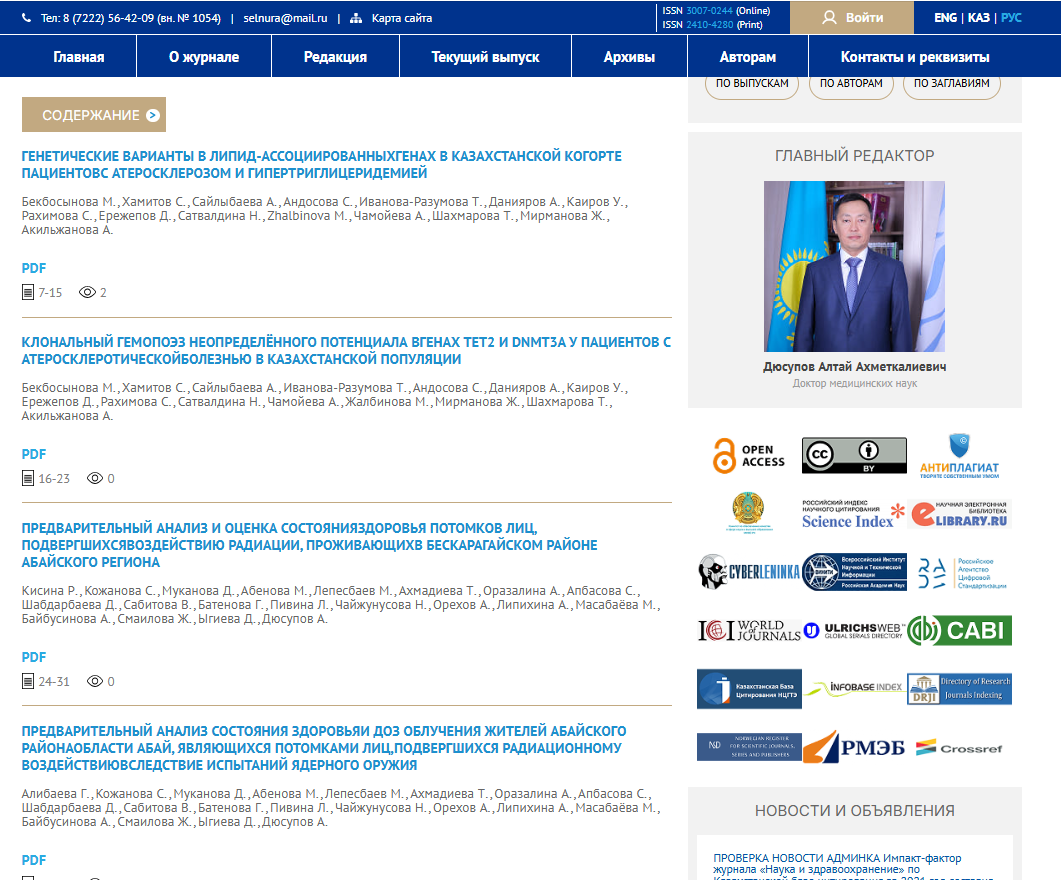Open the Редакция menu
1061x880 pixels.
pos(335,57)
